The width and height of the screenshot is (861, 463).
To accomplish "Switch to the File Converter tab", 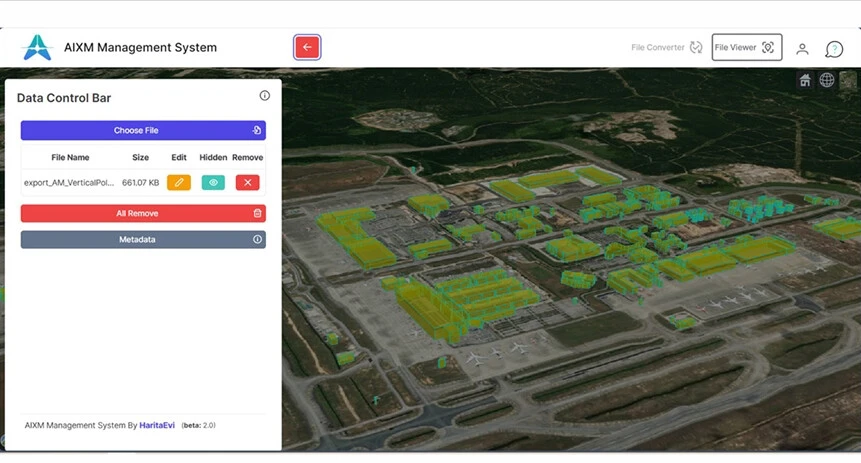I will coord(666,47).
